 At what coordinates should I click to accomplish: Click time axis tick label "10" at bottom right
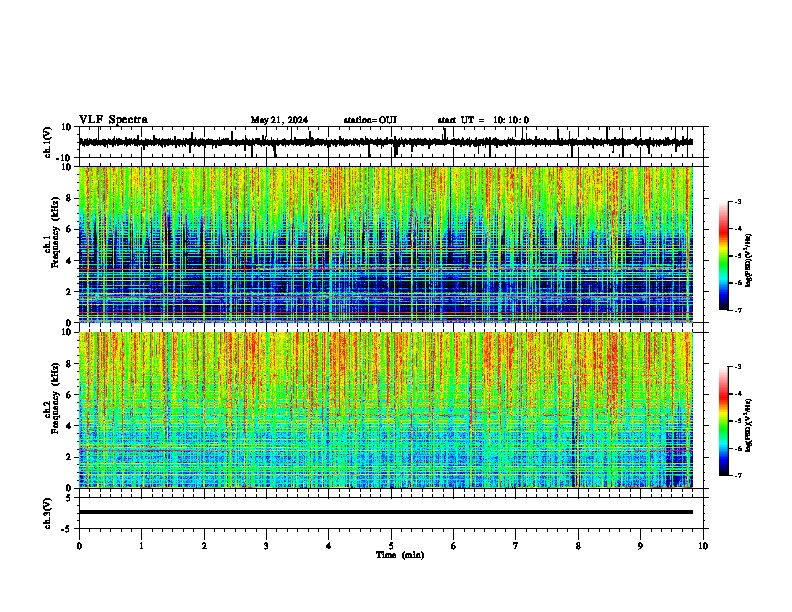coord(703,546)
